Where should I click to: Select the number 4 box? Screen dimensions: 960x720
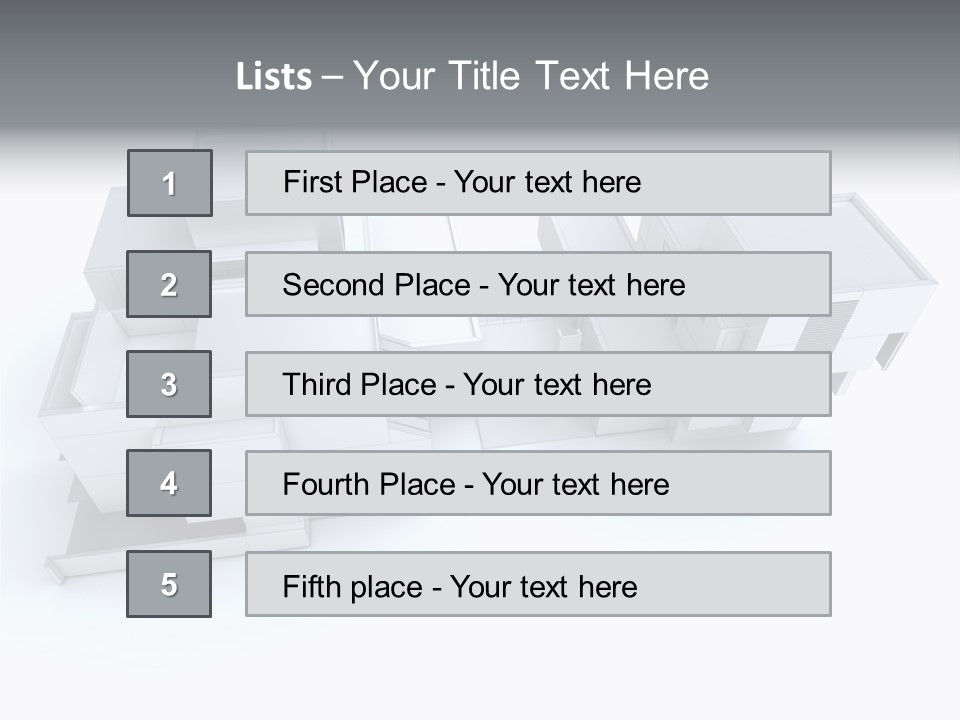(x=169, y=483)
